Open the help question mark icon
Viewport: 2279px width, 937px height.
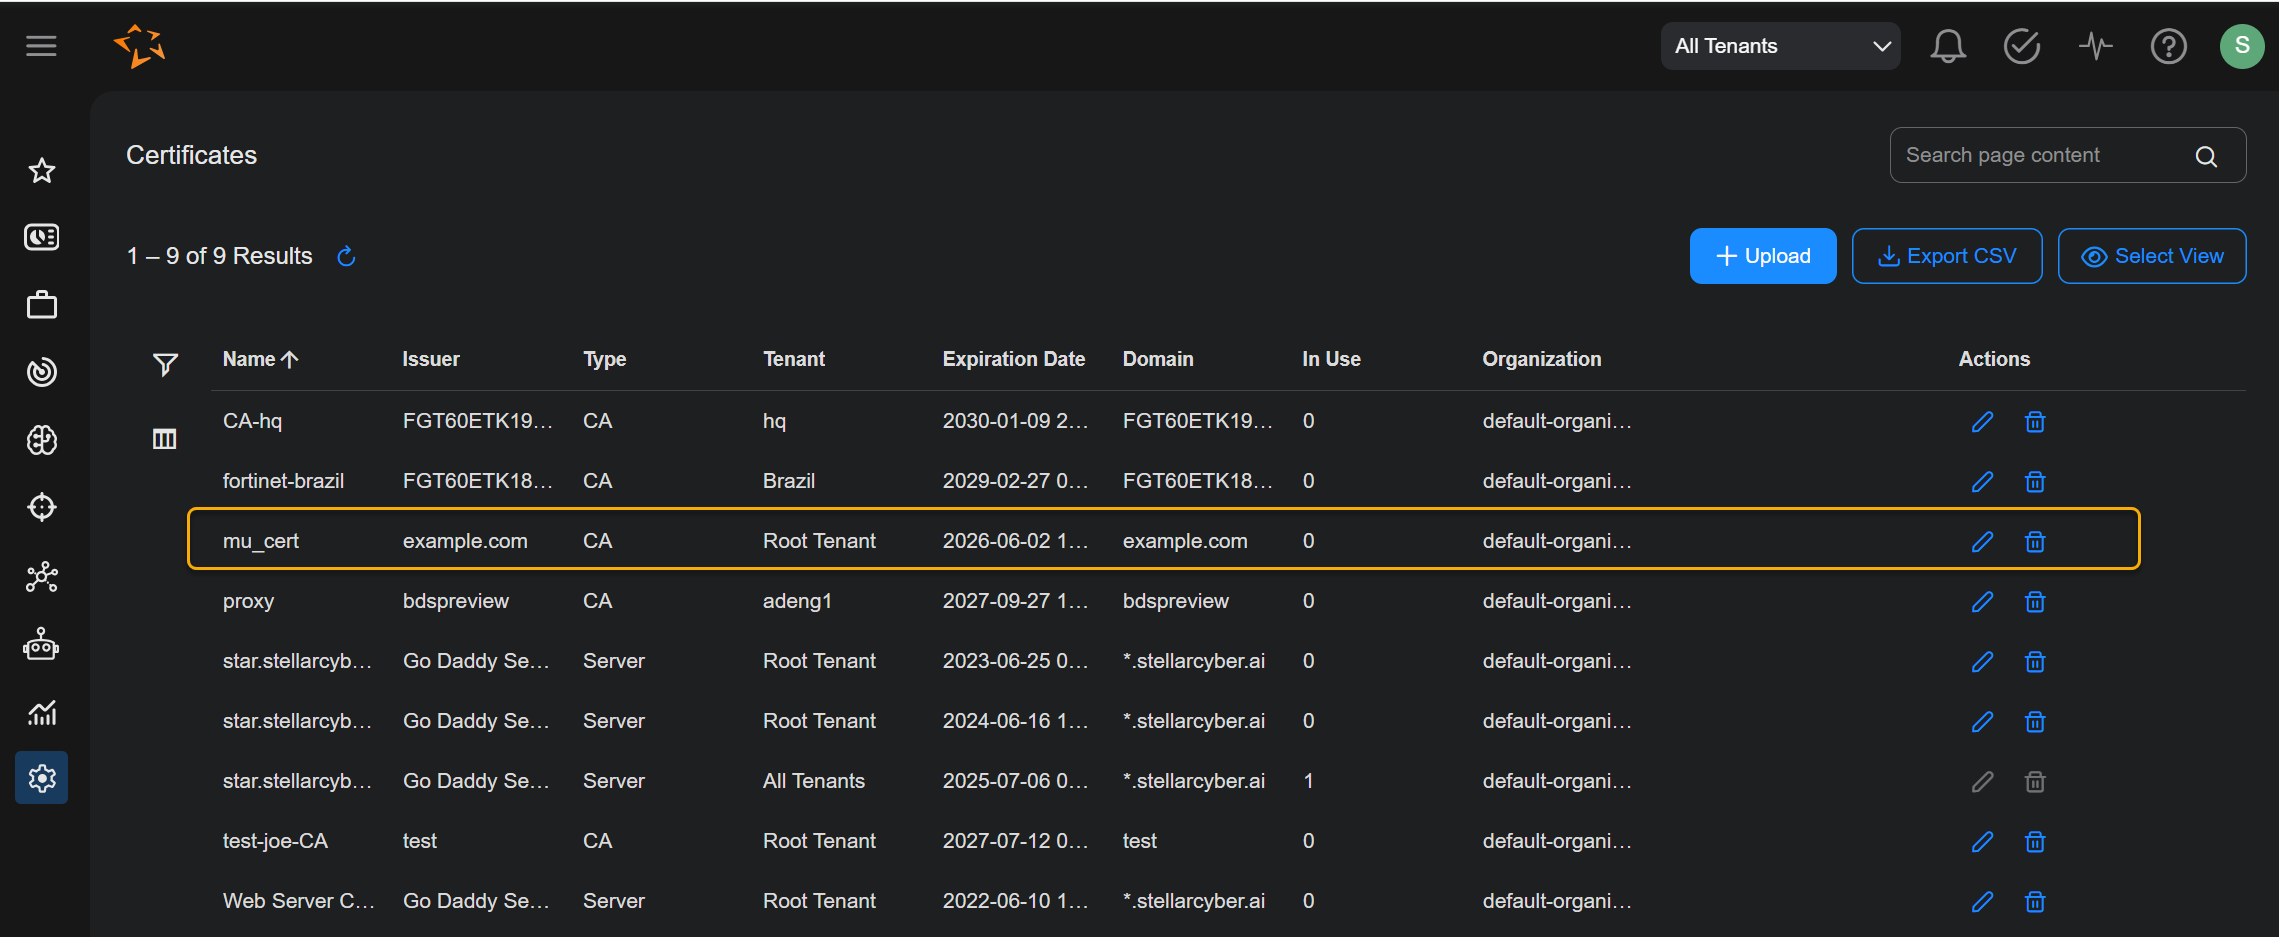pos(2168,45)
